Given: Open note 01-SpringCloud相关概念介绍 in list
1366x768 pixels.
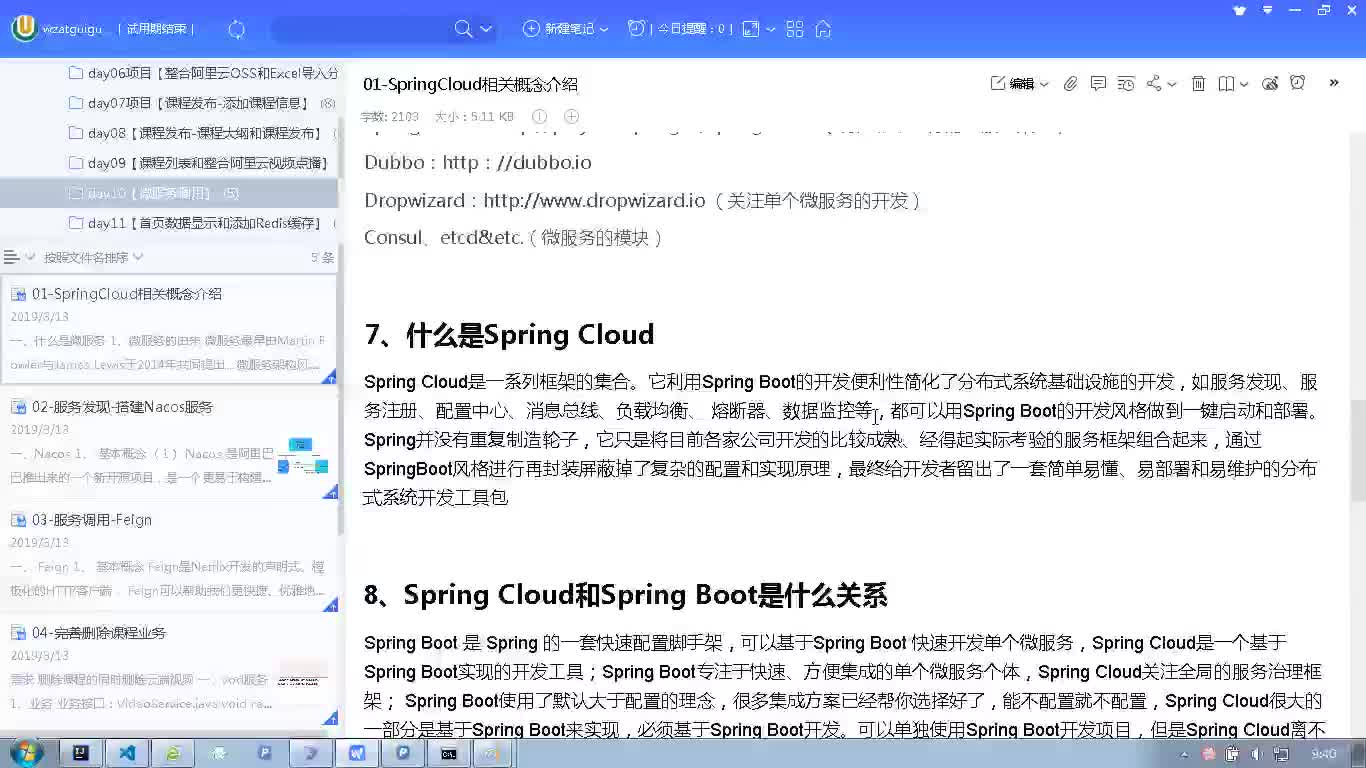Looking at the screenshot, I should [x=169, y=329].
